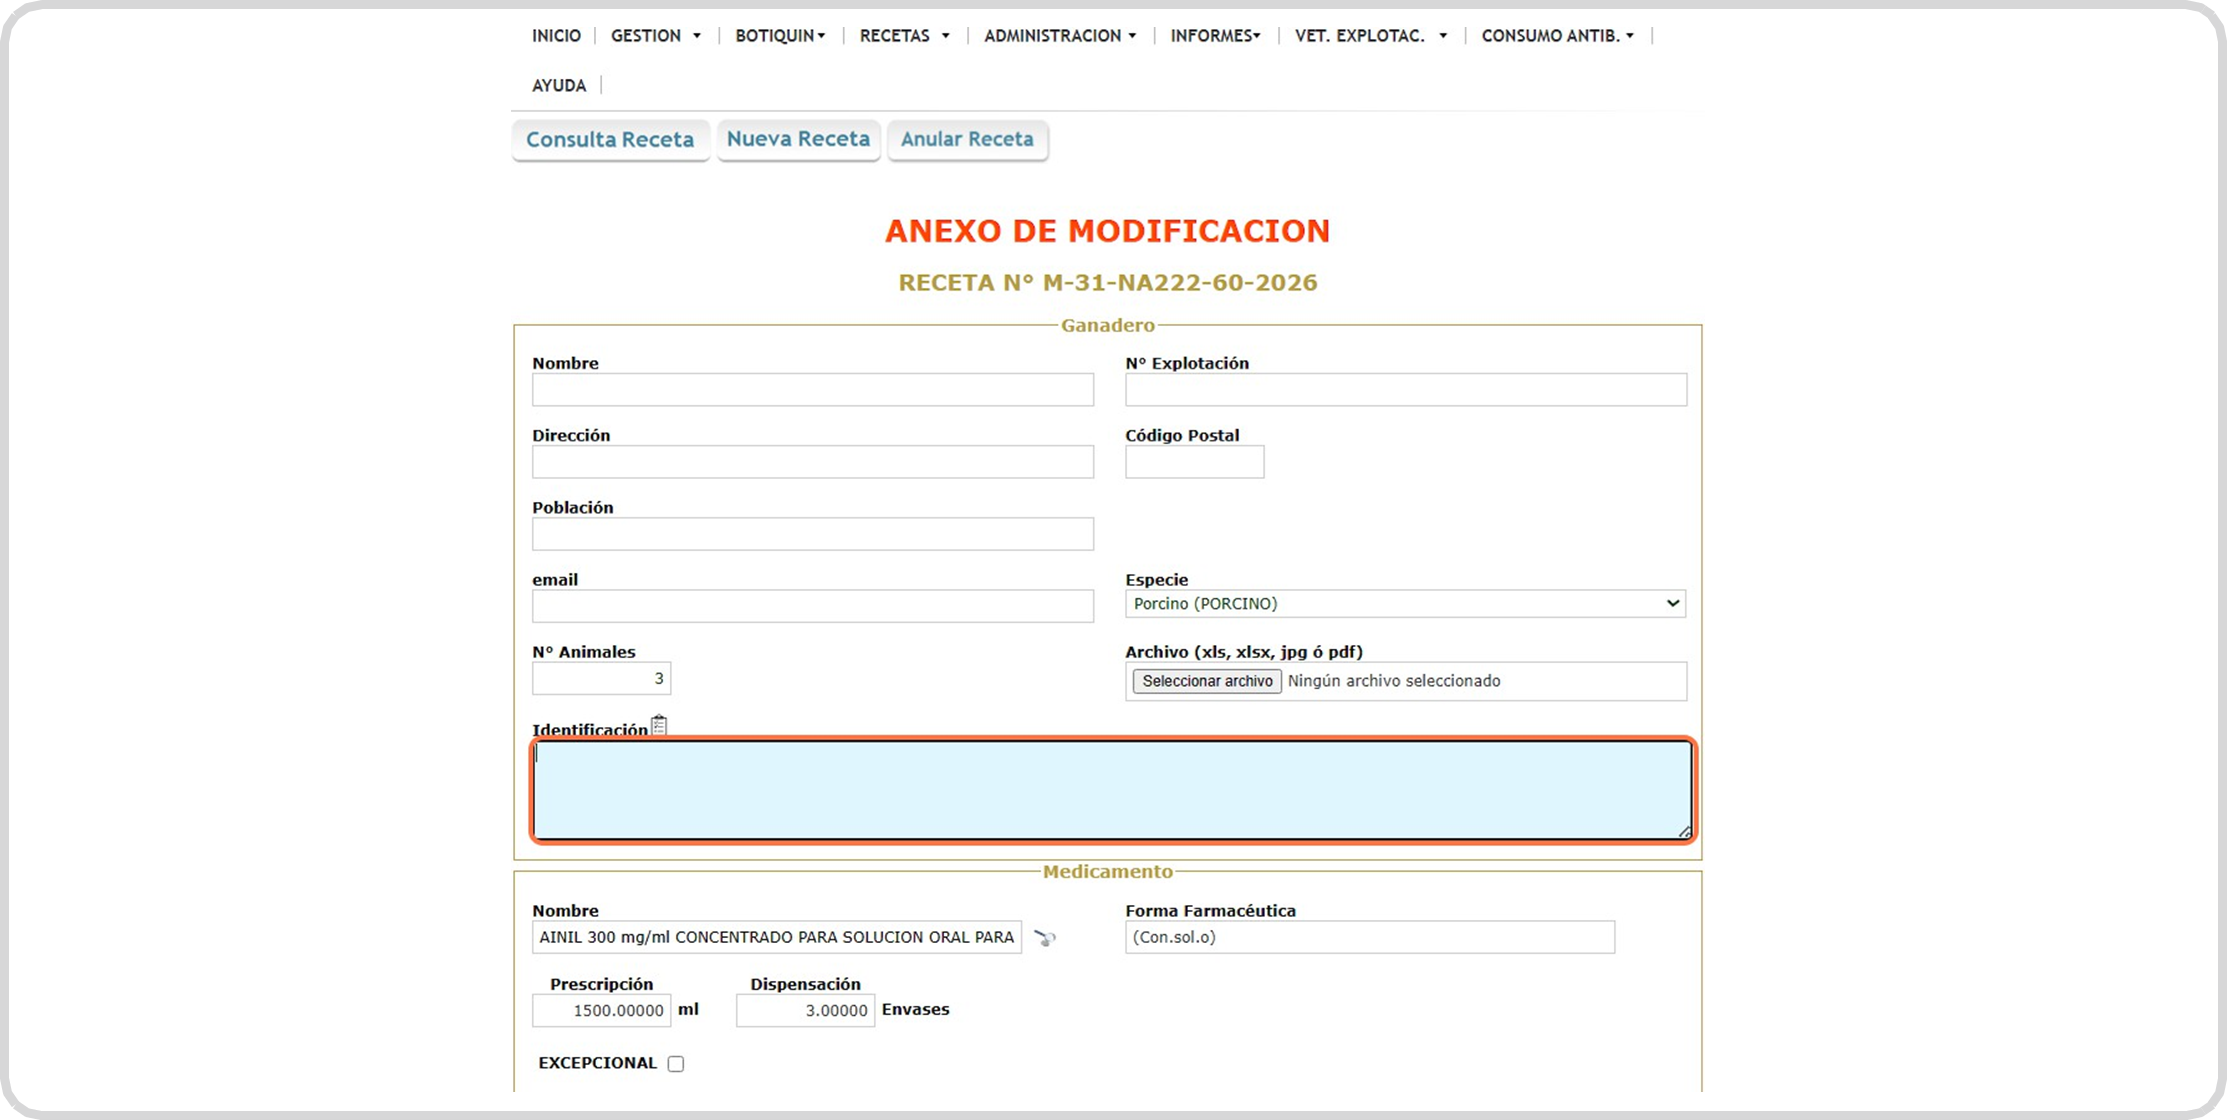Image resolution: width=2227 pixels, height=1120 pixels.
Task: Open the RECETAS menu
Action: click(904, 36)
